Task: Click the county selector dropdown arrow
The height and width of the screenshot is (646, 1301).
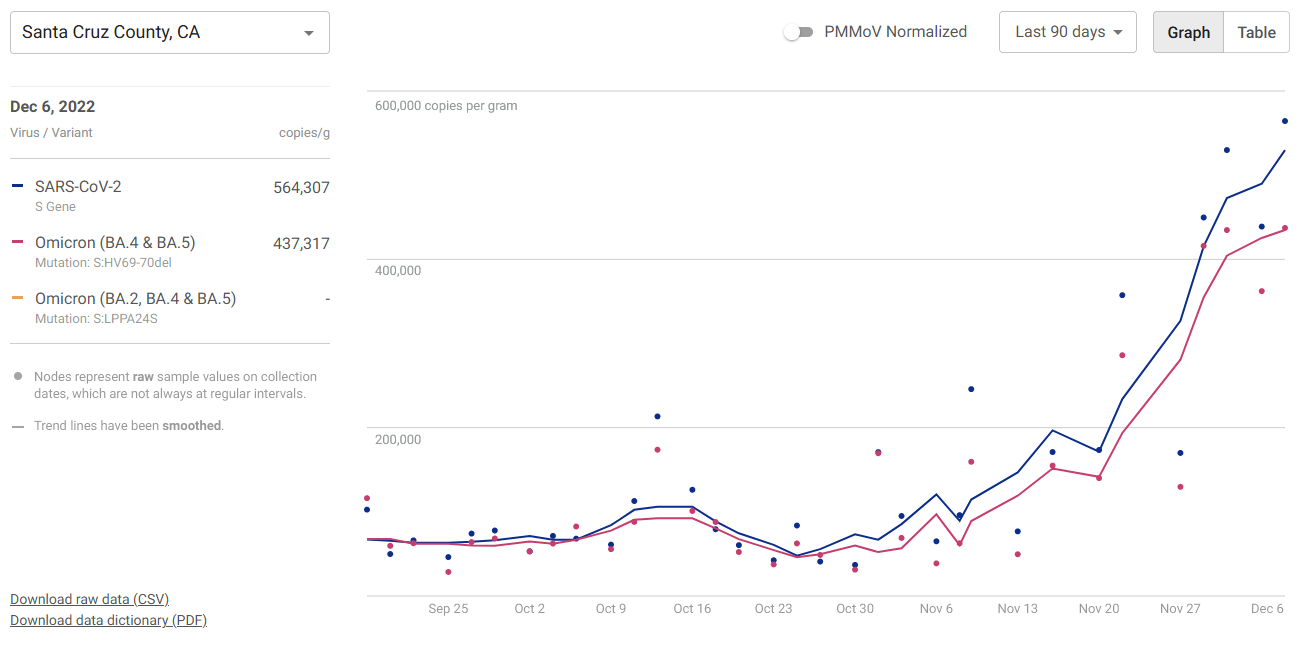Action: coord(309,33)
